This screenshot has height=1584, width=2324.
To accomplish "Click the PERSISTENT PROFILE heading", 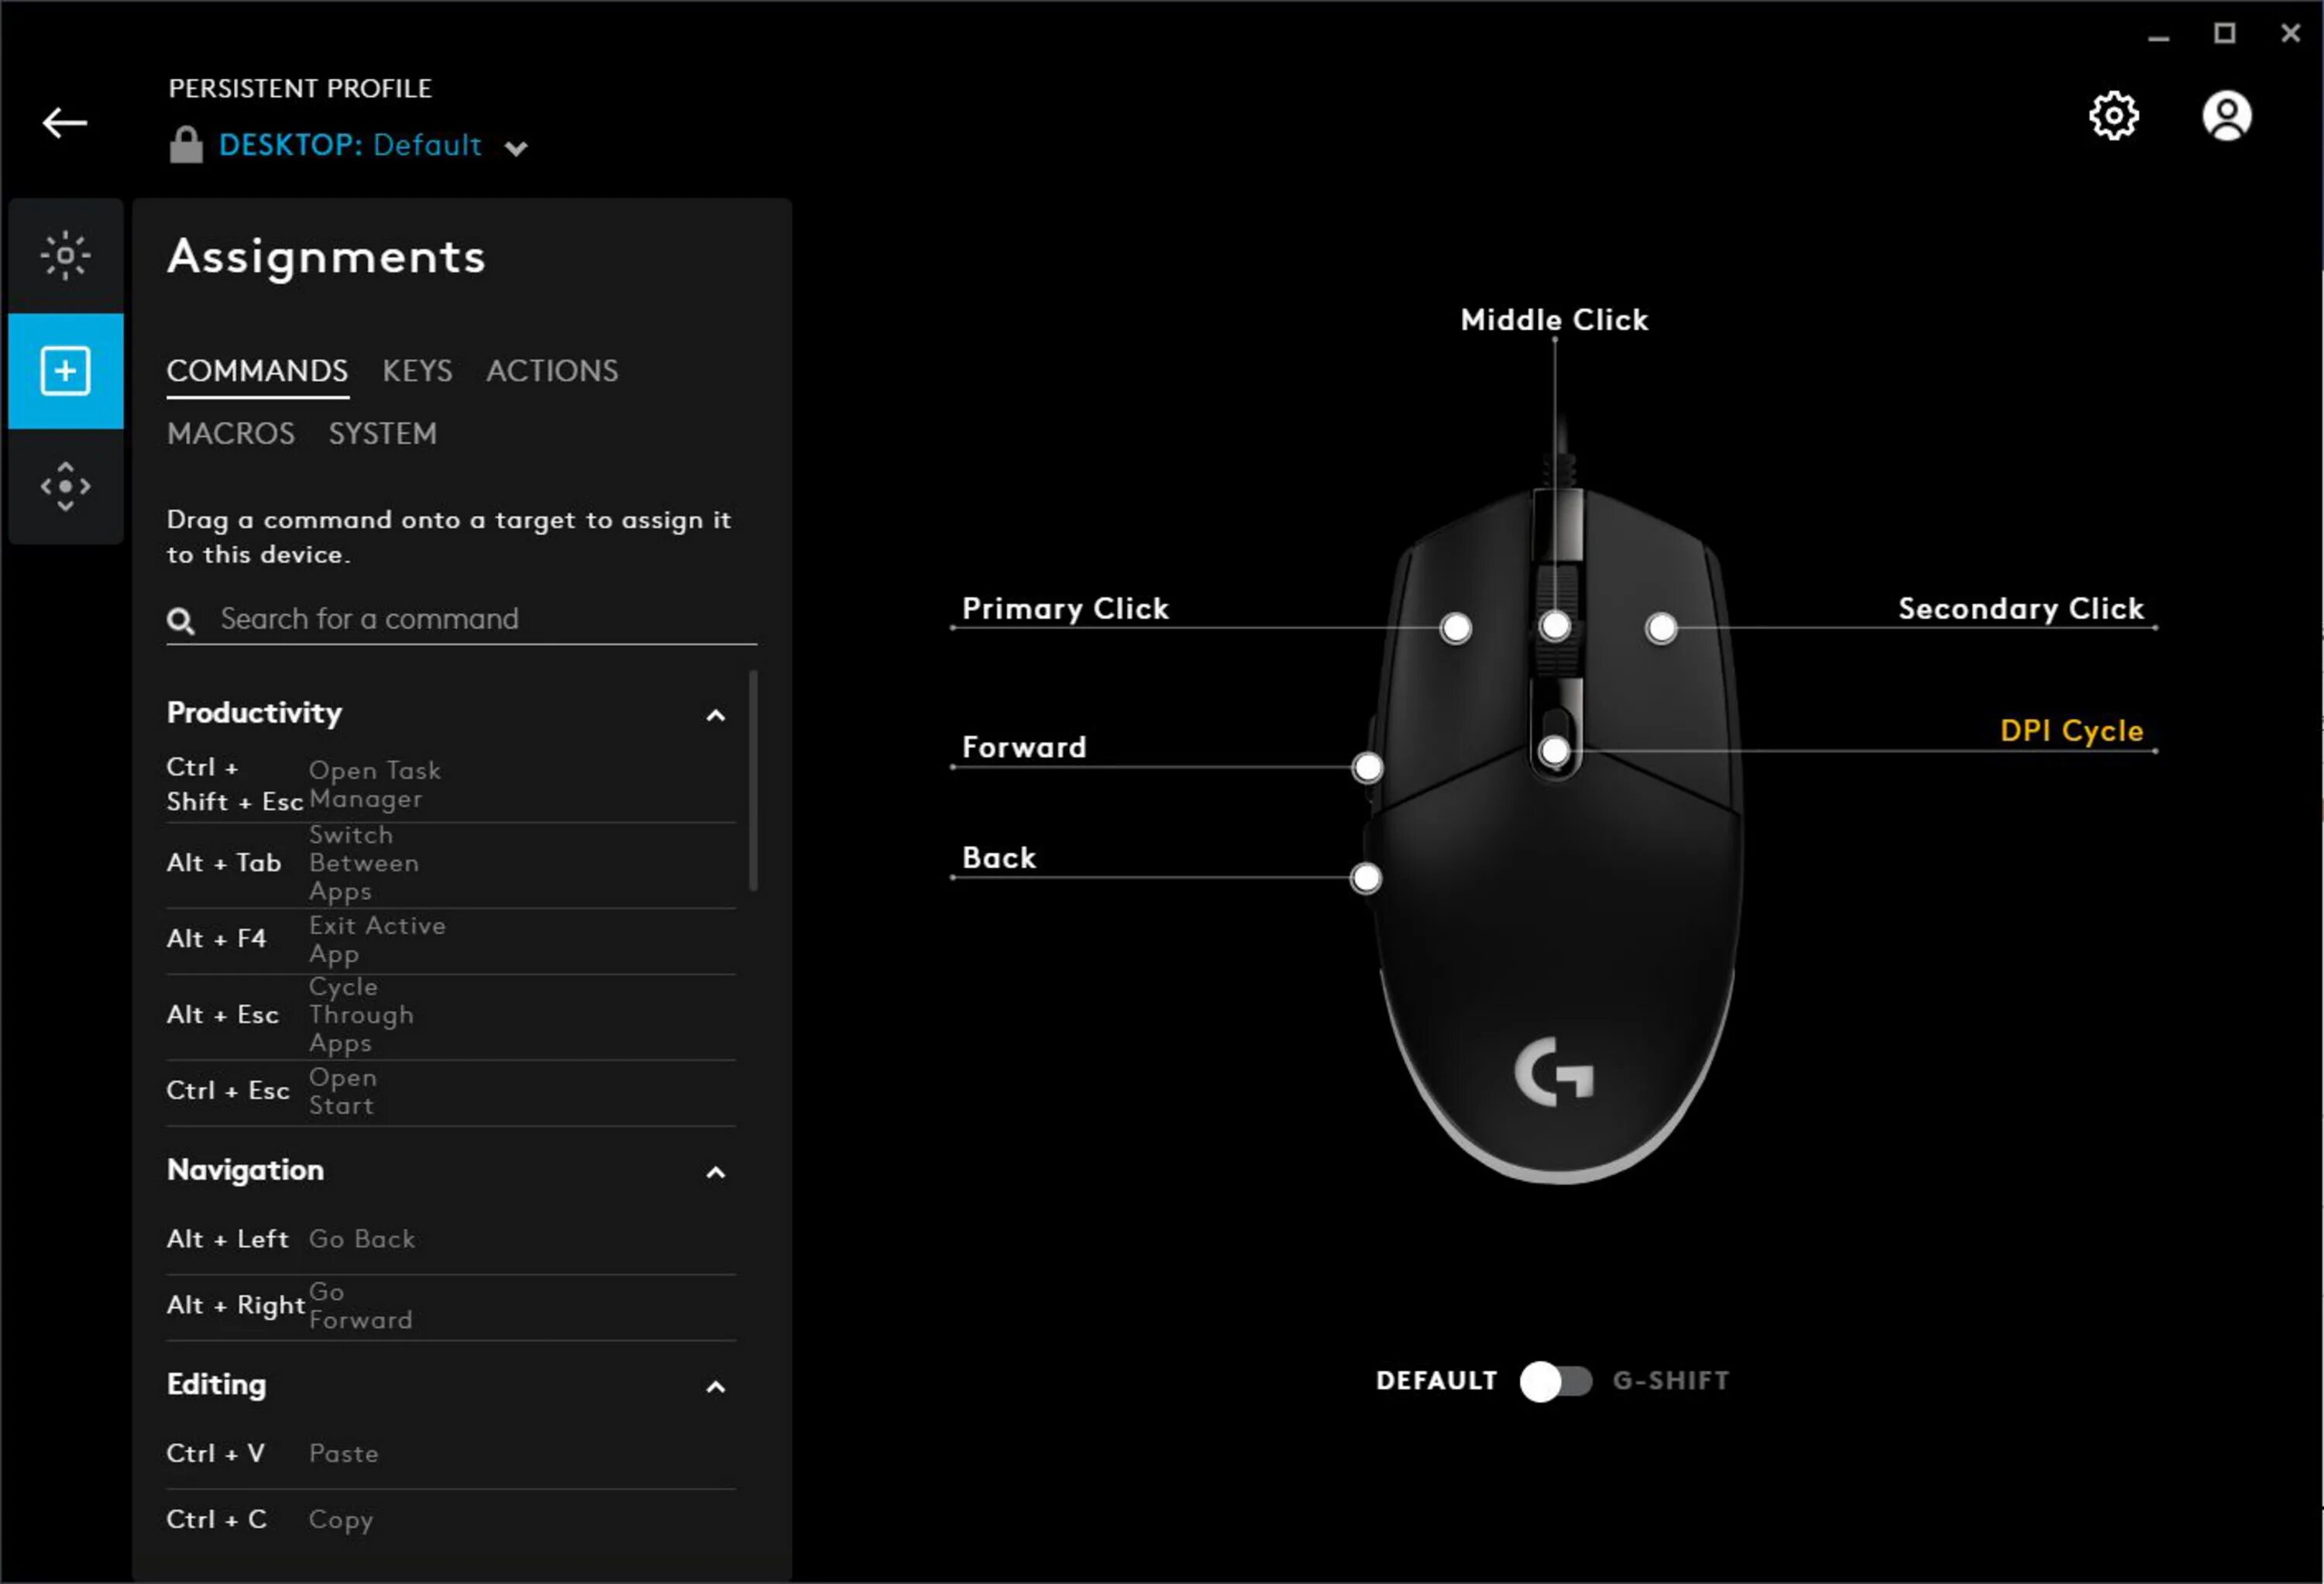I will 300,89.
